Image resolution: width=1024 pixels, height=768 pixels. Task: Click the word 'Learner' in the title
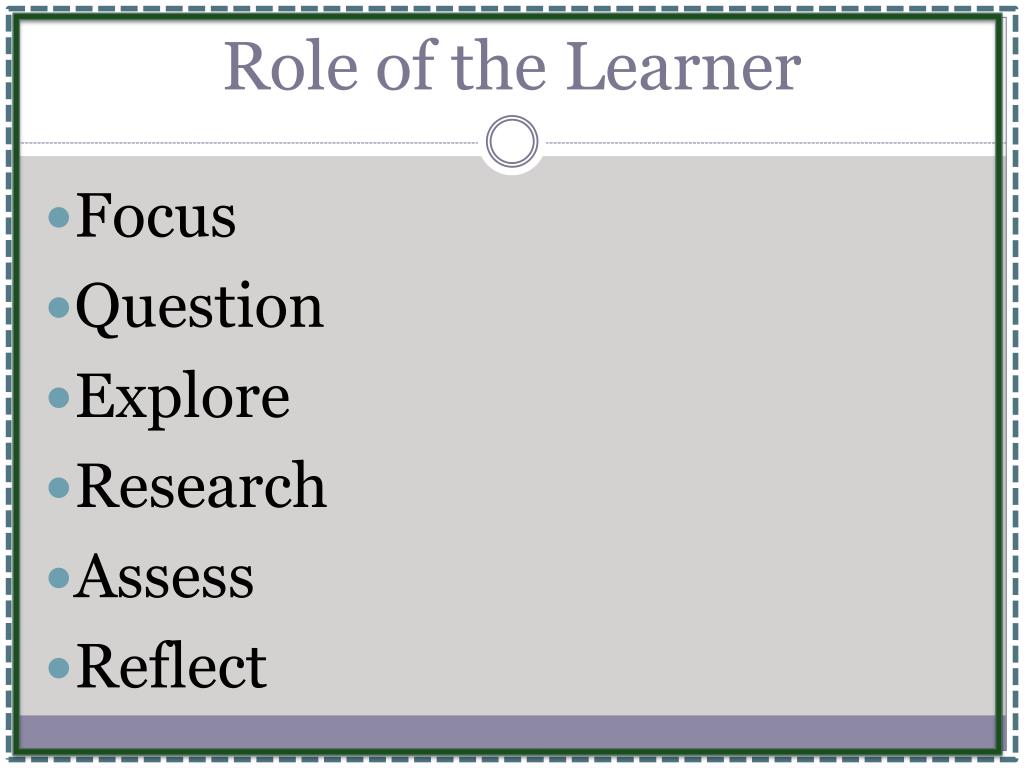(683, 66)
